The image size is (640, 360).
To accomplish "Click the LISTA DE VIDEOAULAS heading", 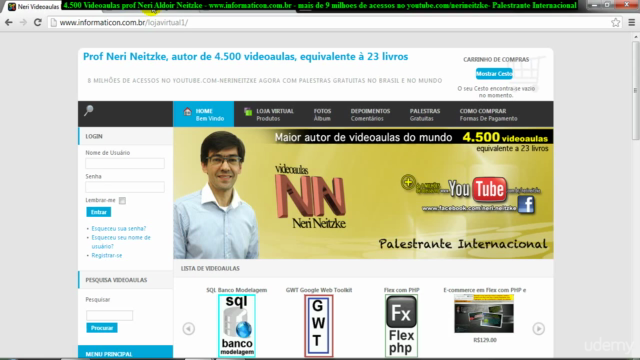I will click(x=210, y=269).
